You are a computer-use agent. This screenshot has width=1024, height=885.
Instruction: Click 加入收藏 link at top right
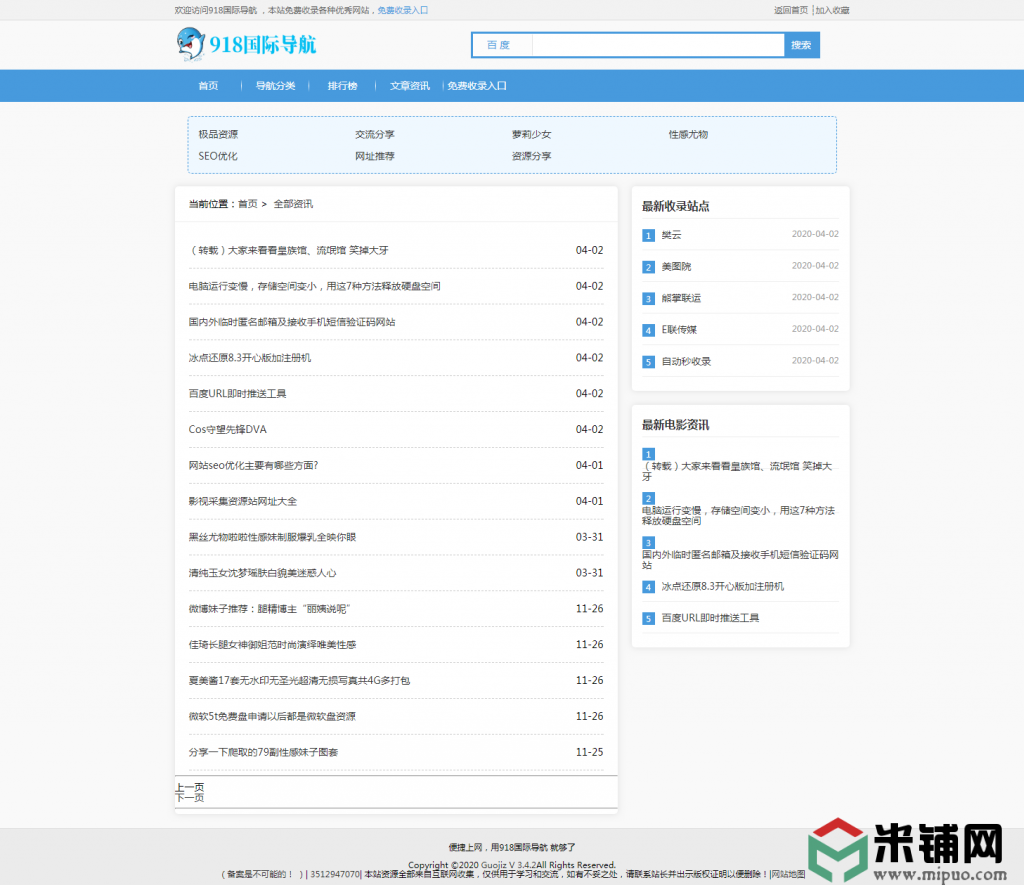pos(832,10)
